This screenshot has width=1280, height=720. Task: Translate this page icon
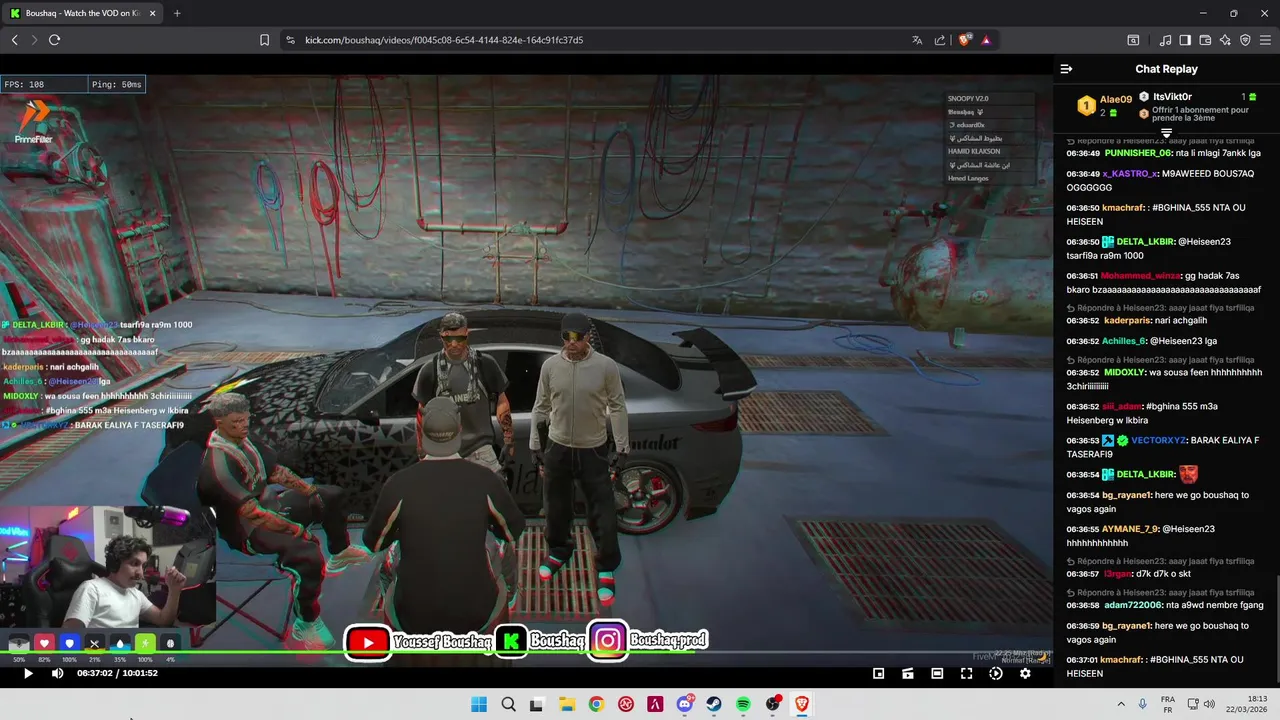coord(917,40)
